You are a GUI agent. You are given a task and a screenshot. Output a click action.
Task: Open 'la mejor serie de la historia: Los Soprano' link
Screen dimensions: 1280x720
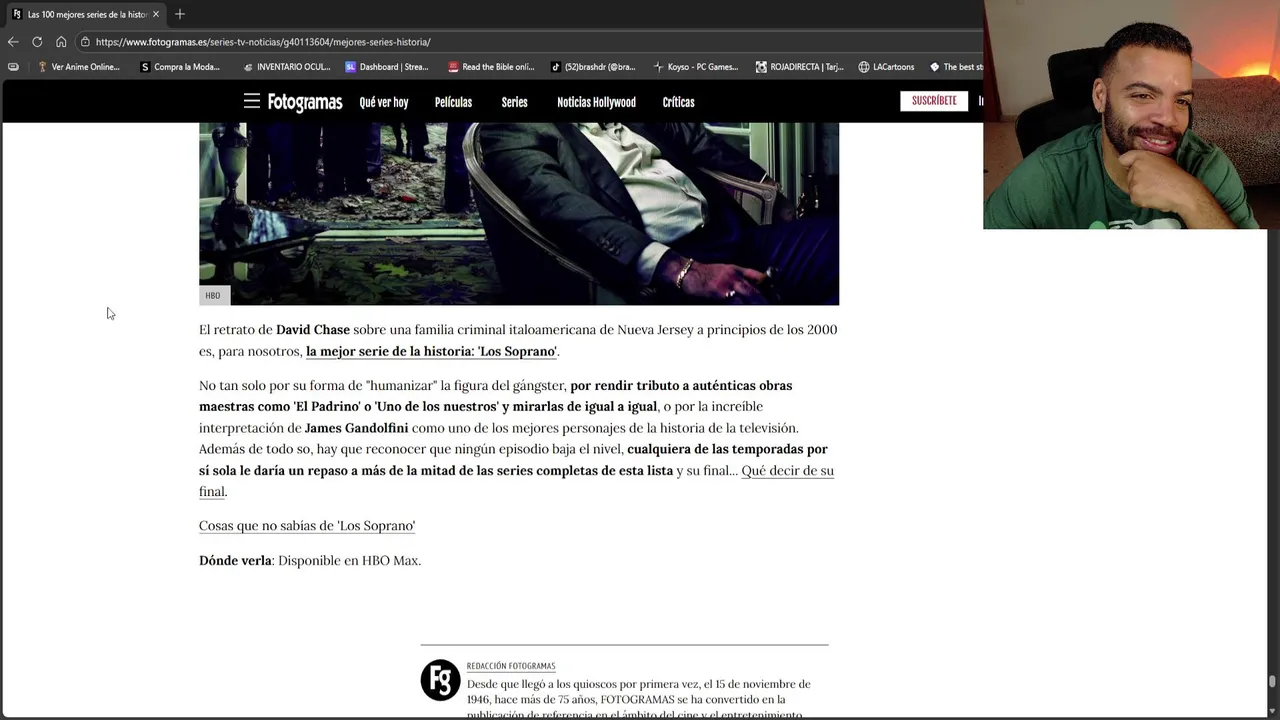pyautogui.click(x=431, y=352)
